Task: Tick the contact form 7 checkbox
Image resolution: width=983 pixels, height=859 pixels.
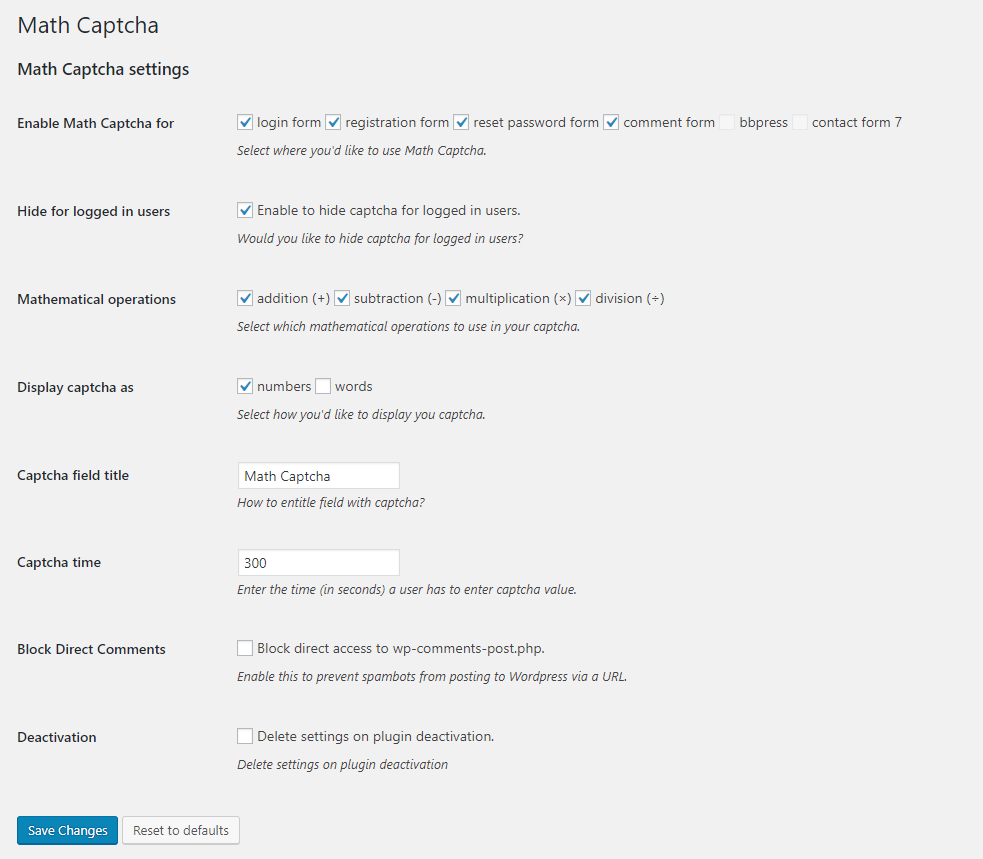Action: pos(800,122)
